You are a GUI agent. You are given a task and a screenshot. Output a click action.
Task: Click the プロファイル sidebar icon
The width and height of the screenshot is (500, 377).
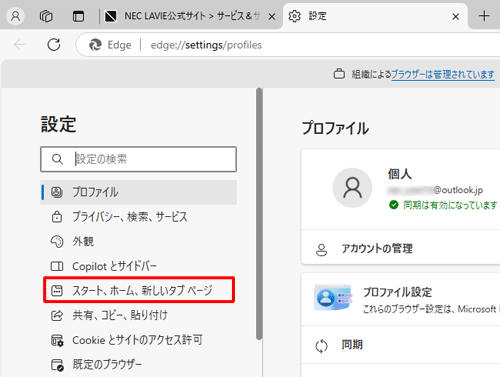(57, 192)
